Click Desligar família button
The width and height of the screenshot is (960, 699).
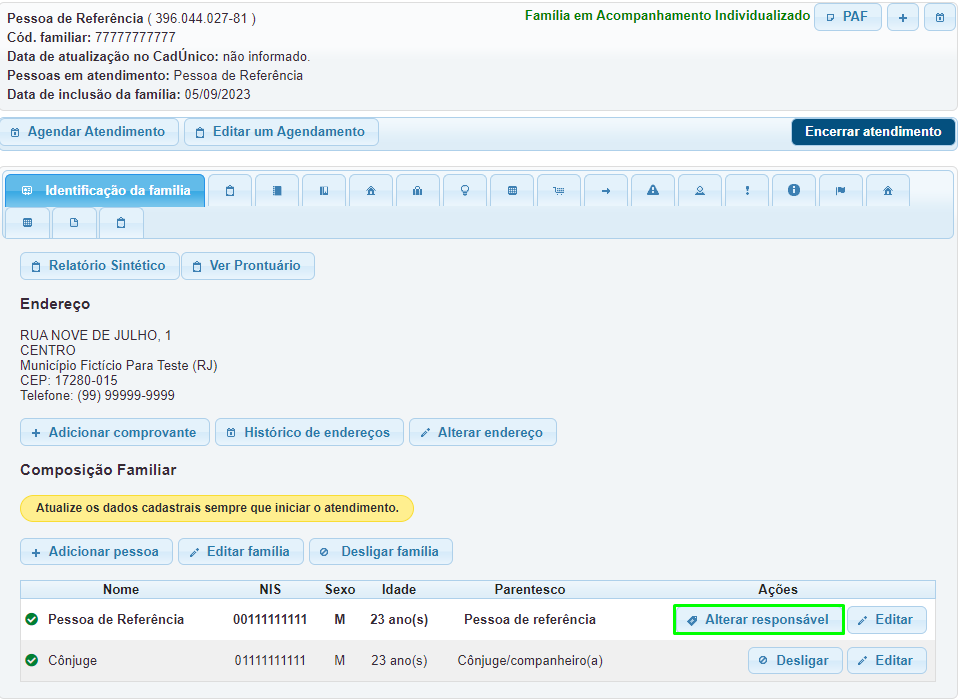point(381,551)
